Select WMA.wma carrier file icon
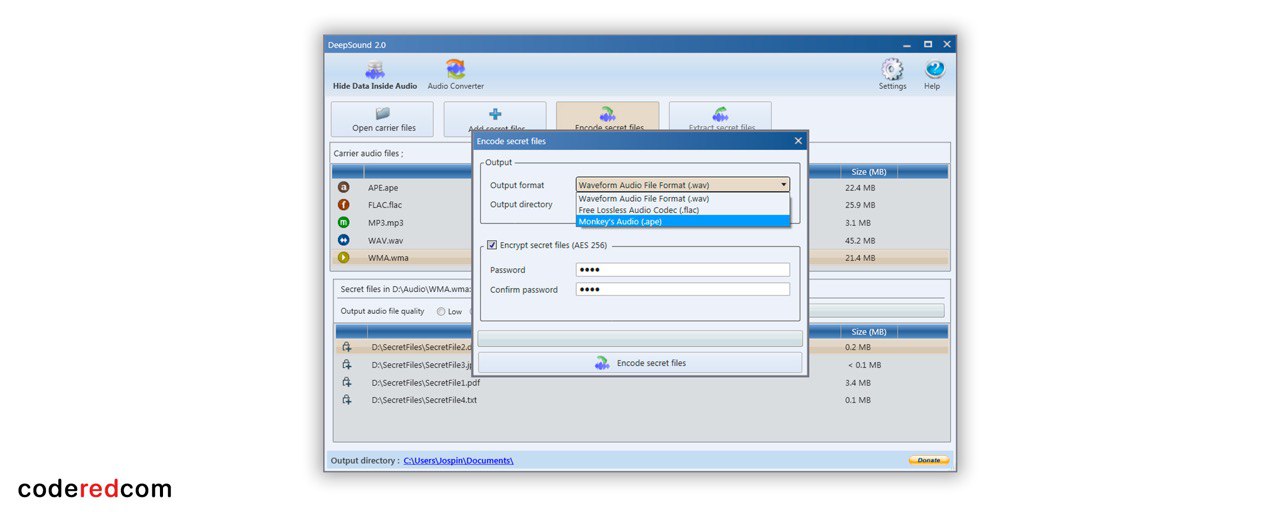Image resolution: width=1280 pixels, height=512 pixels. pos(344,258)
